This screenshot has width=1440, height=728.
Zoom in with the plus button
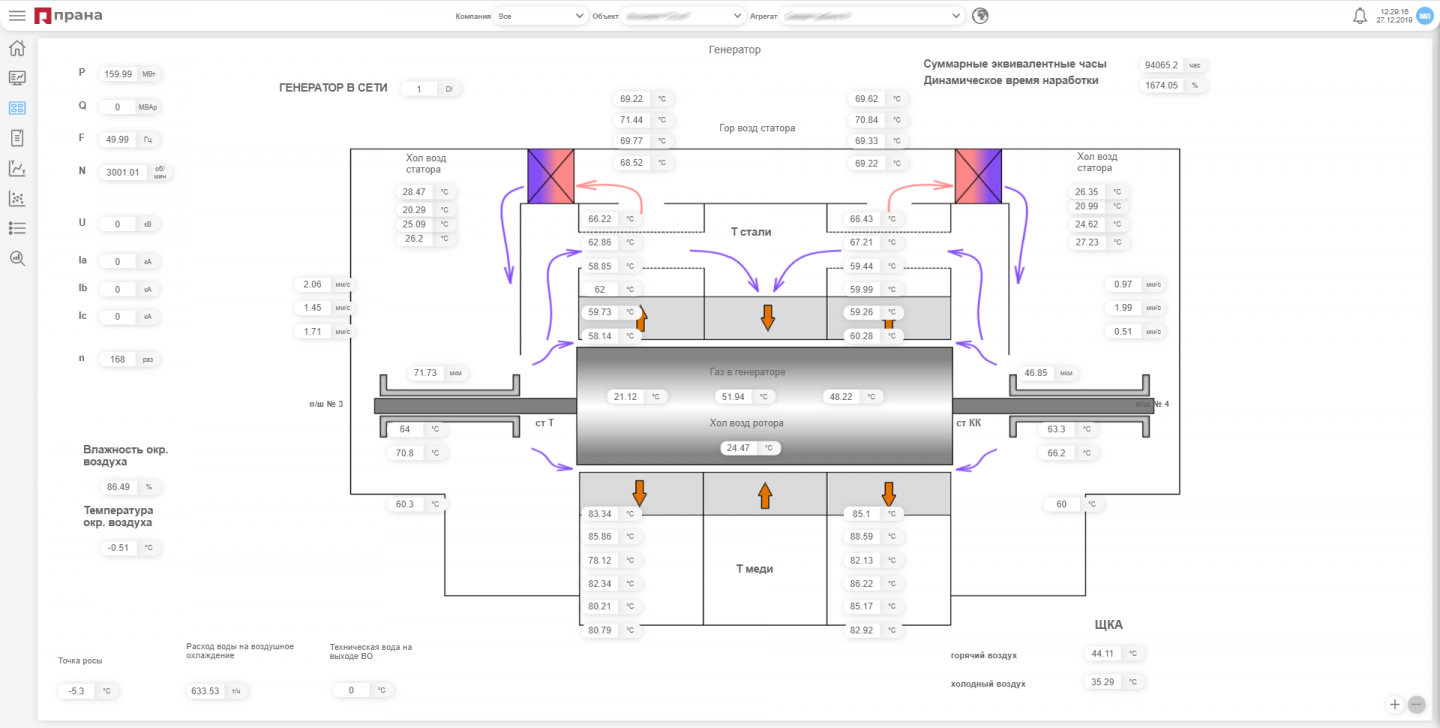tap(1395, 704)
